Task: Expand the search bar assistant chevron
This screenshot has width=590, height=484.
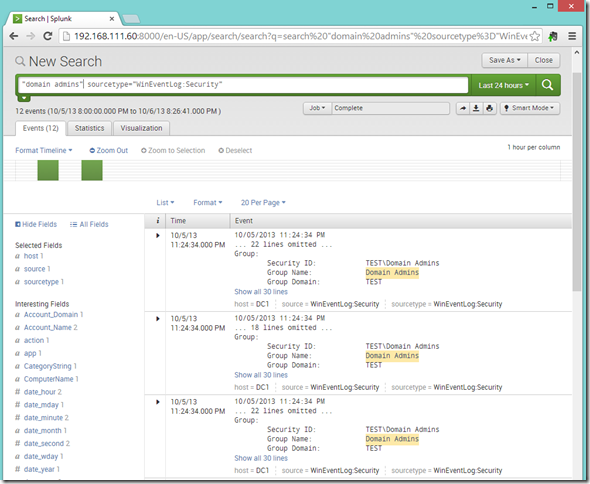Action: [24, 98]
